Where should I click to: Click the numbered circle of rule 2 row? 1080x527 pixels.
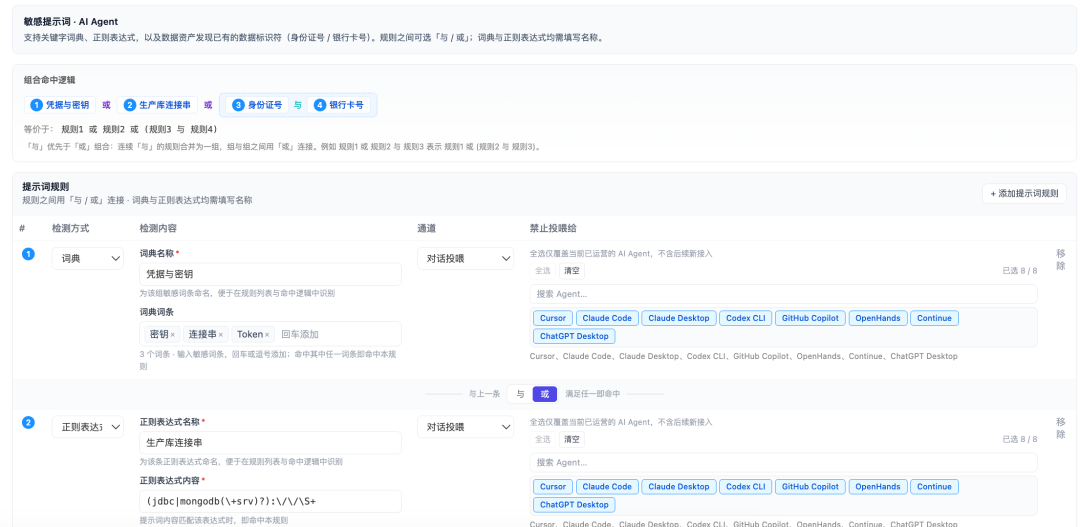tap(28, 423)
